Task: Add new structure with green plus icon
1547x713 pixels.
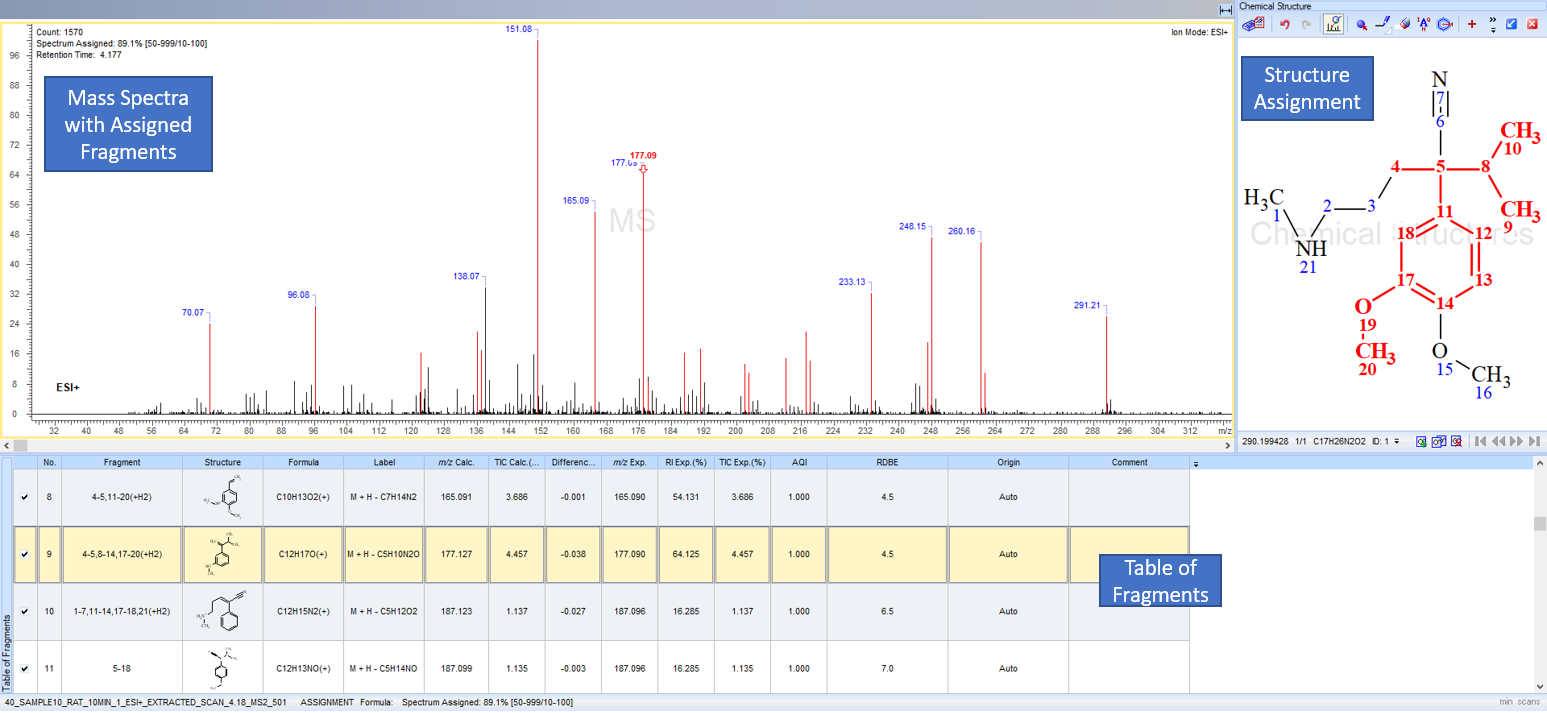Action: [1421, 441]
